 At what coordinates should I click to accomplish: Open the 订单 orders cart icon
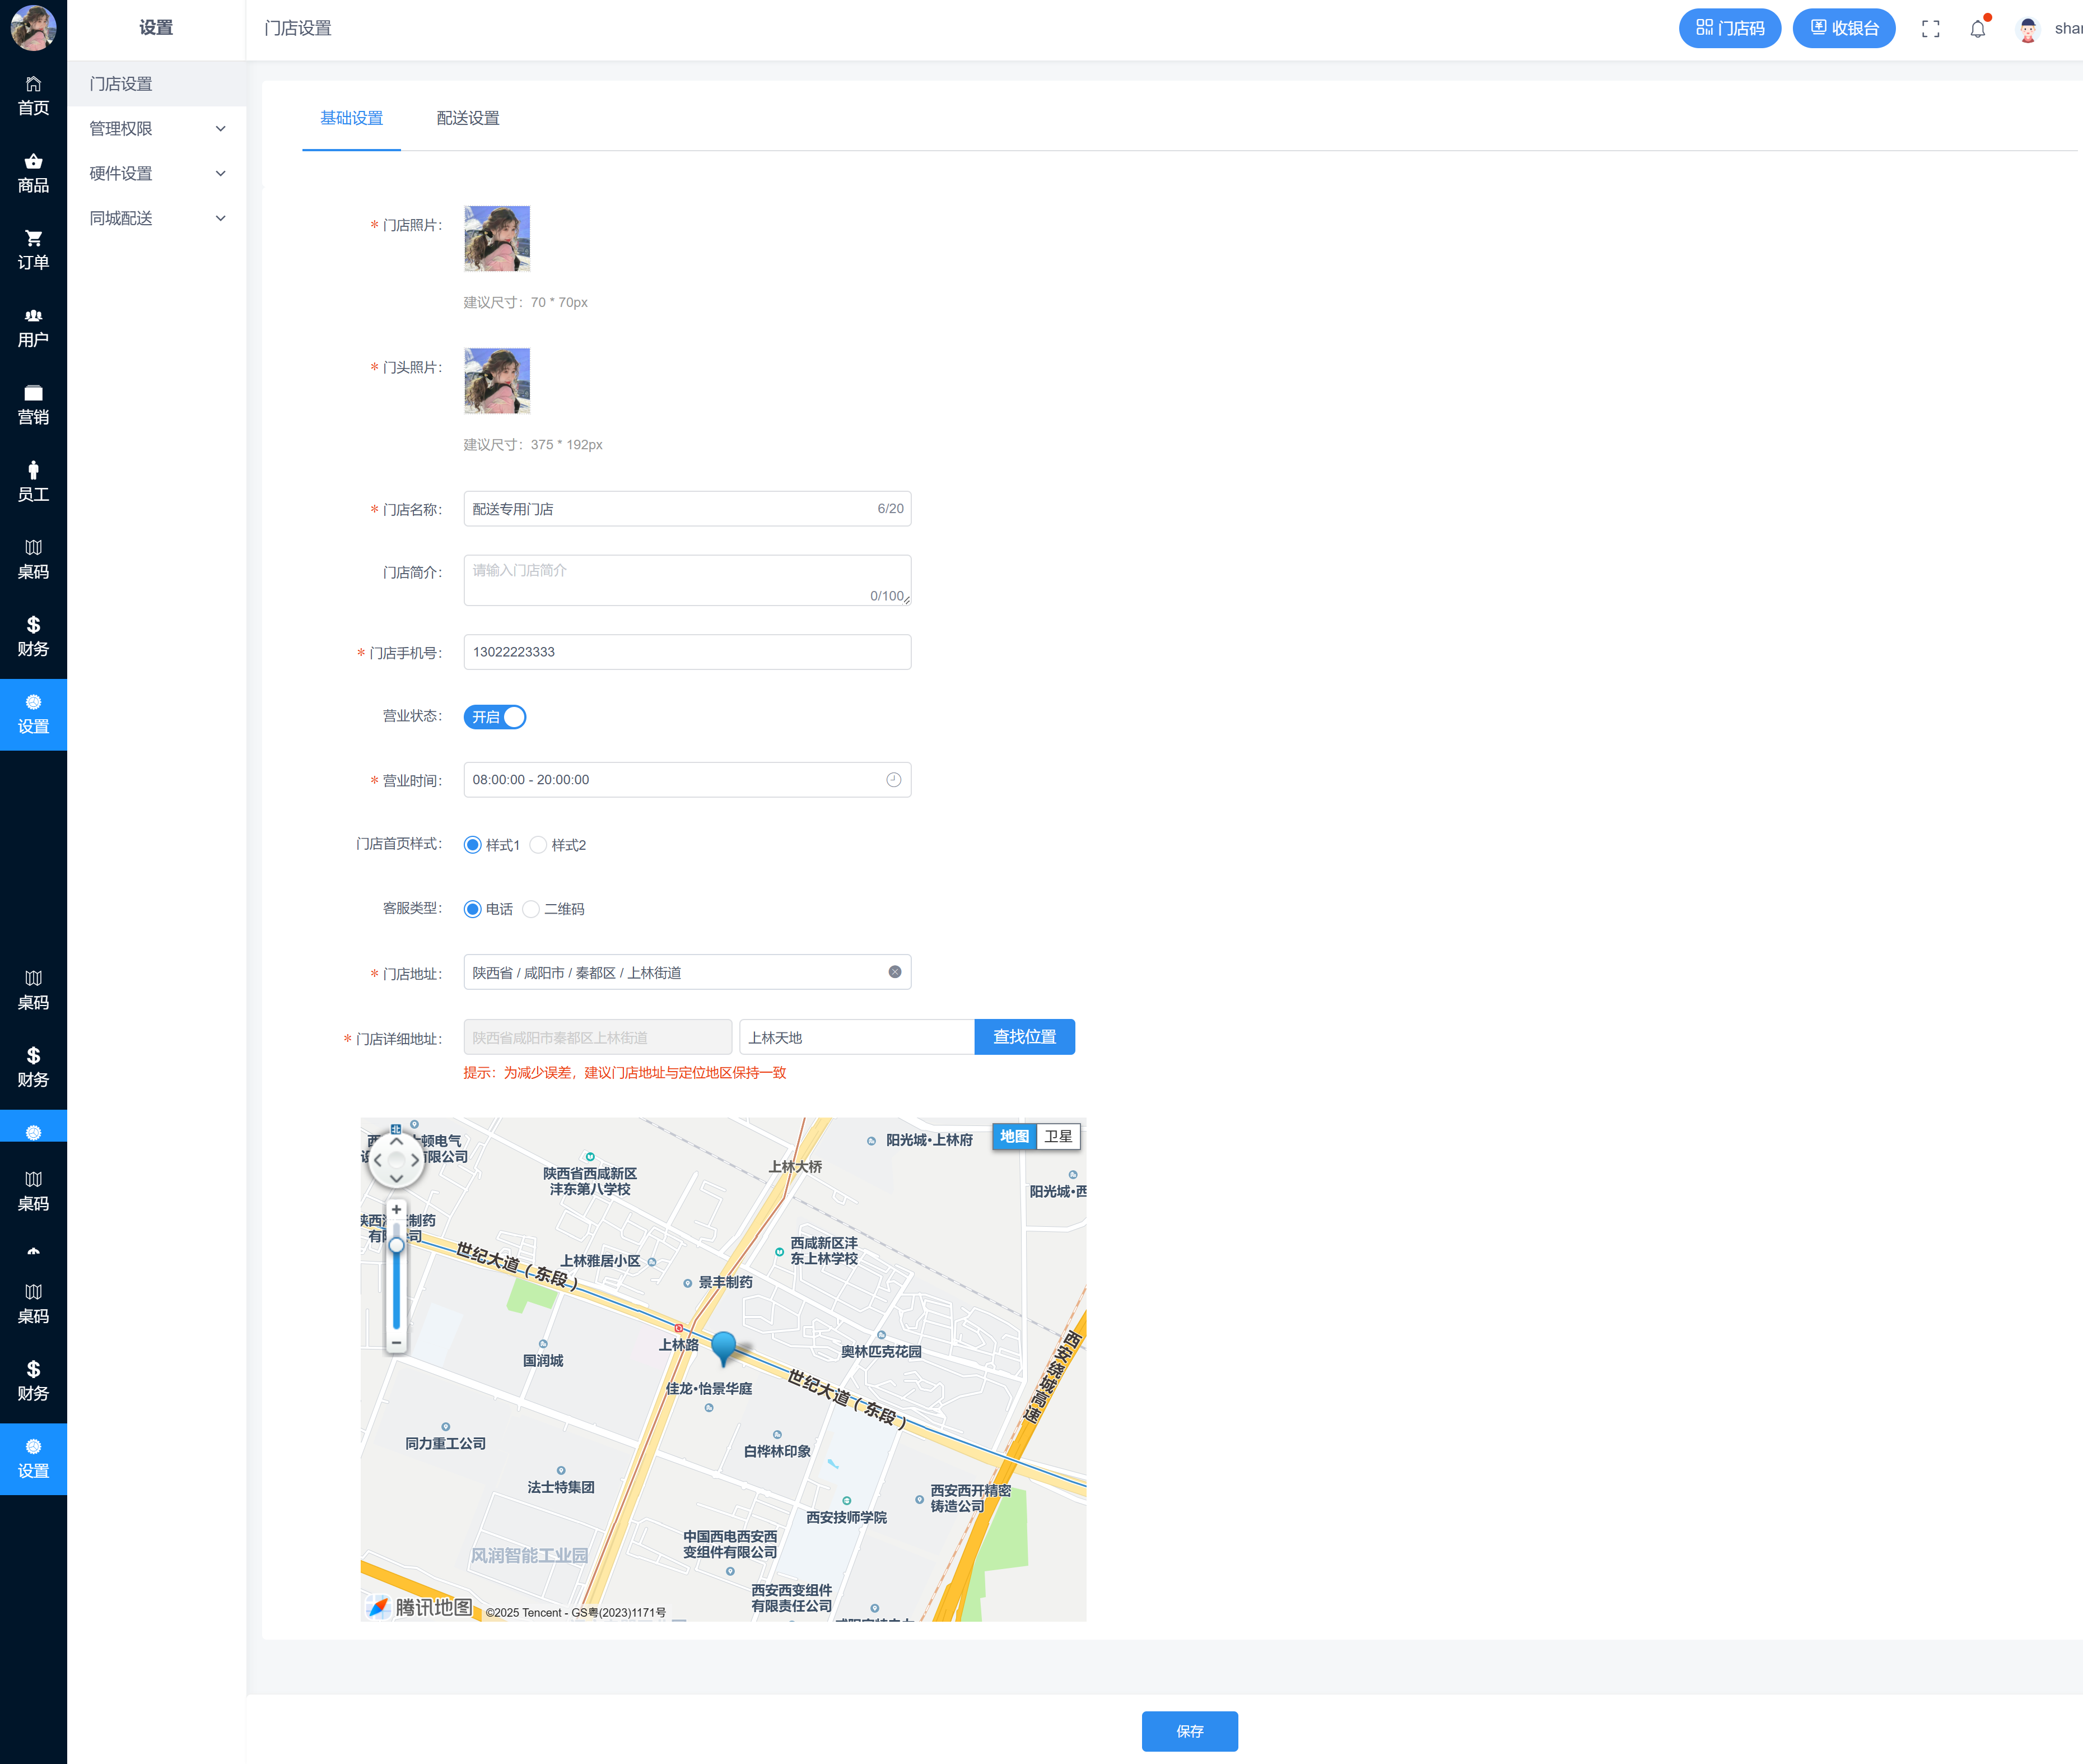[33, 249]
